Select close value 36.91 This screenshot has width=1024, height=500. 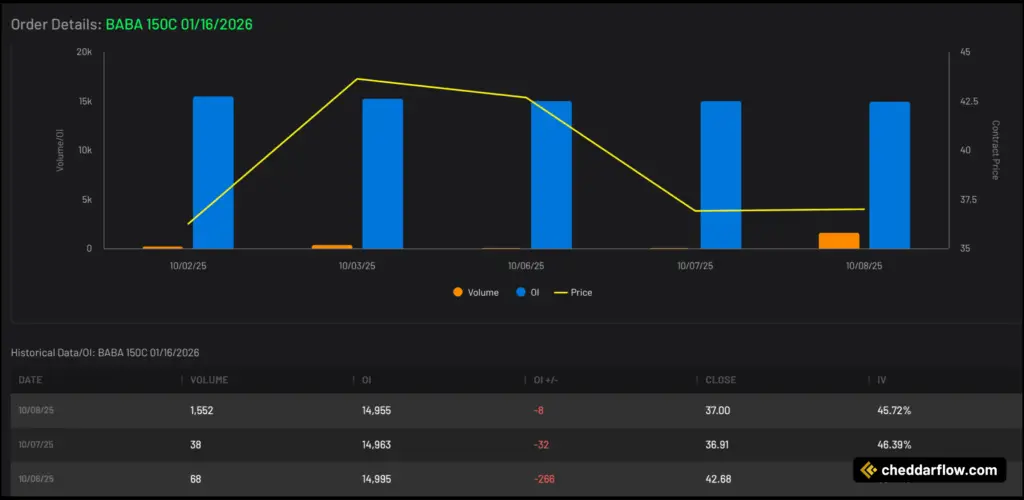coord(718,445)
